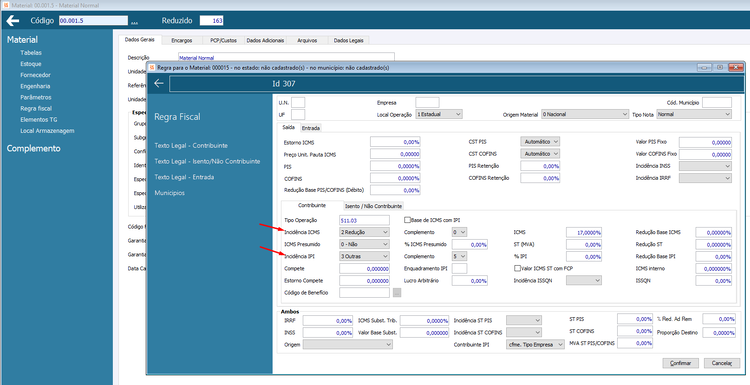
Task: Enable Base de ICMS com IPI checkbox
Action: coord(408,220)
